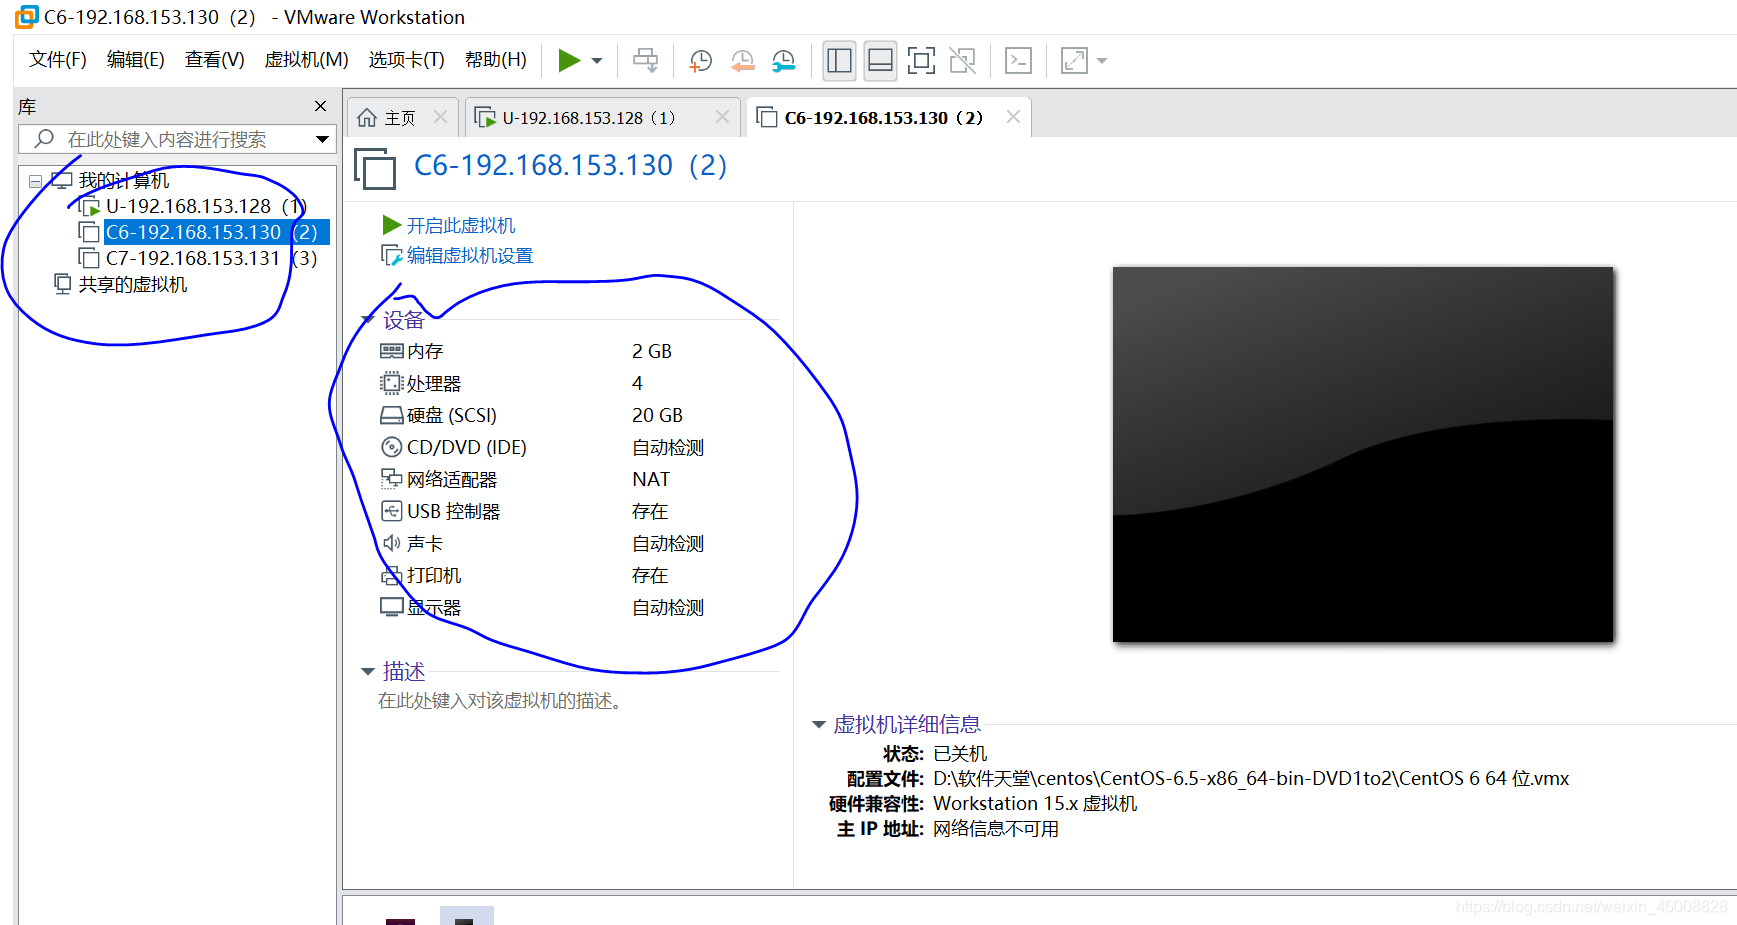Open the snapshot manager icon
1737x925 pixels.
(x=784, y=61)
